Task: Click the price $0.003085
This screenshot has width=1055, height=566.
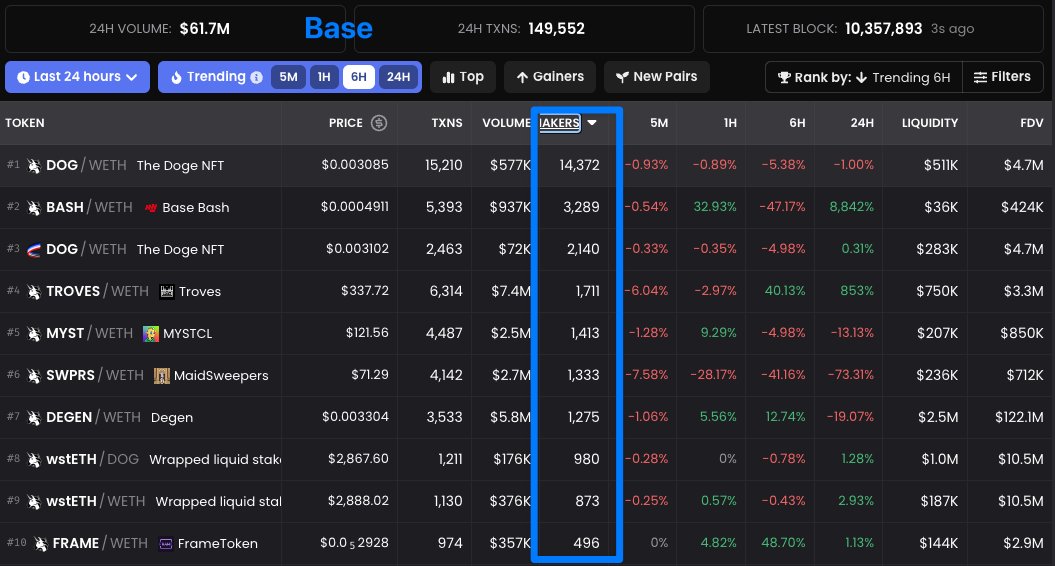Action: 355,165
